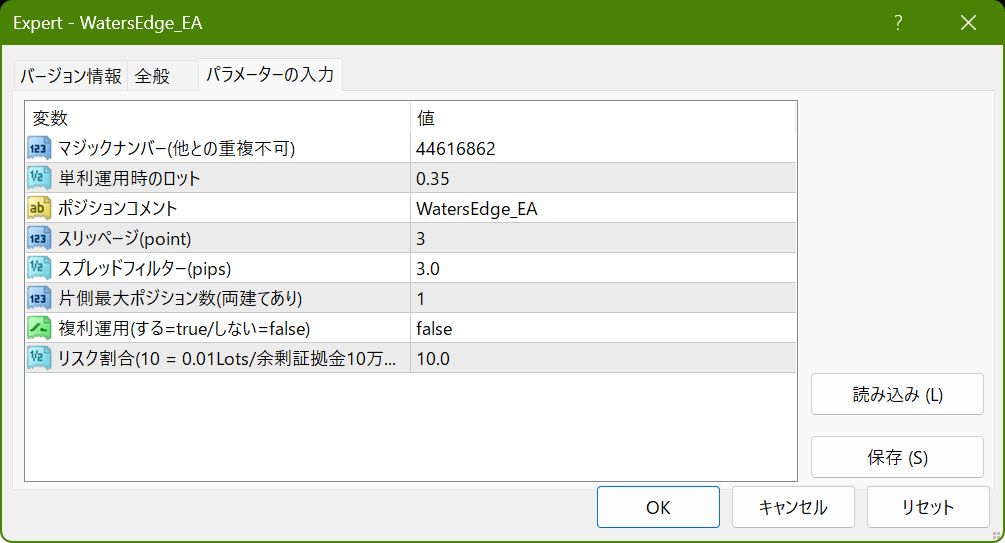Click the integer icon beside マジックナンバー
Screen dimensions: 1005x543
click(x=40, y=149)
